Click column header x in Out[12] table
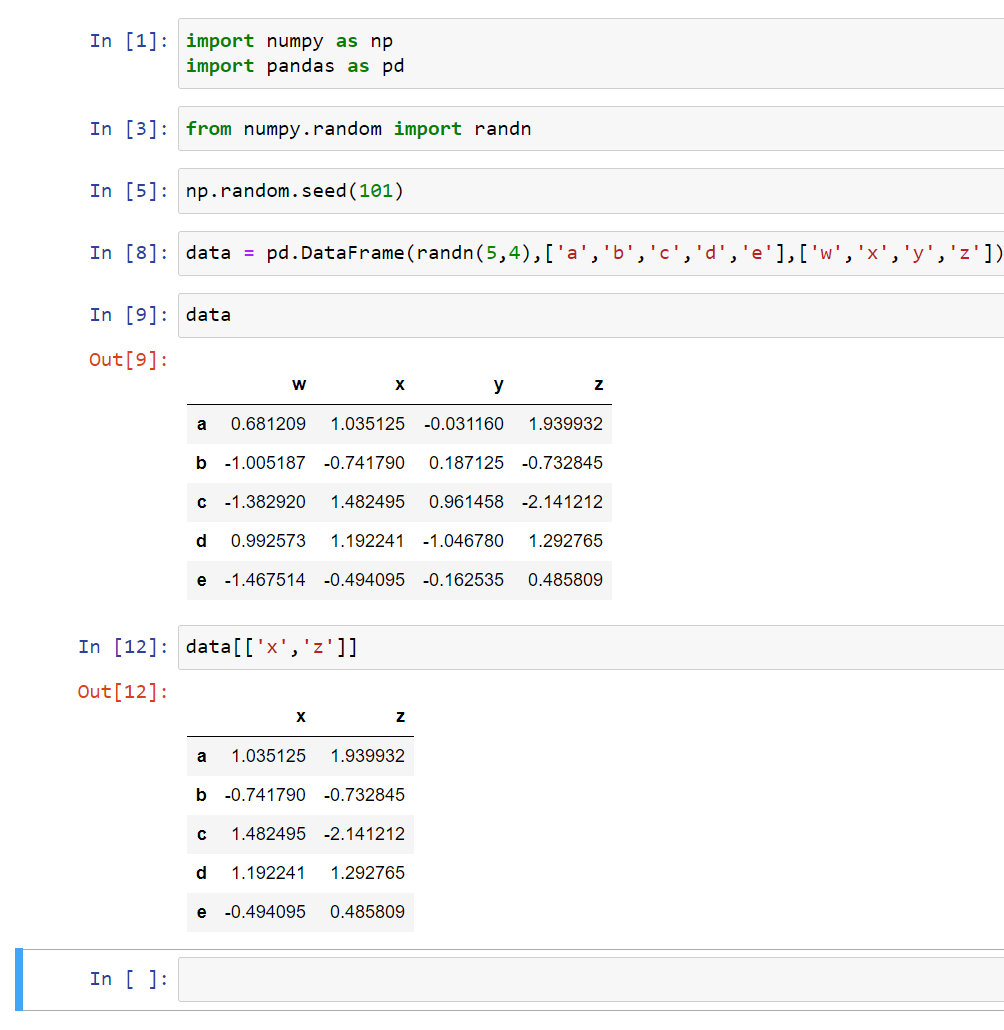This screenshot has height=1030, width=1004. point(301,717)
